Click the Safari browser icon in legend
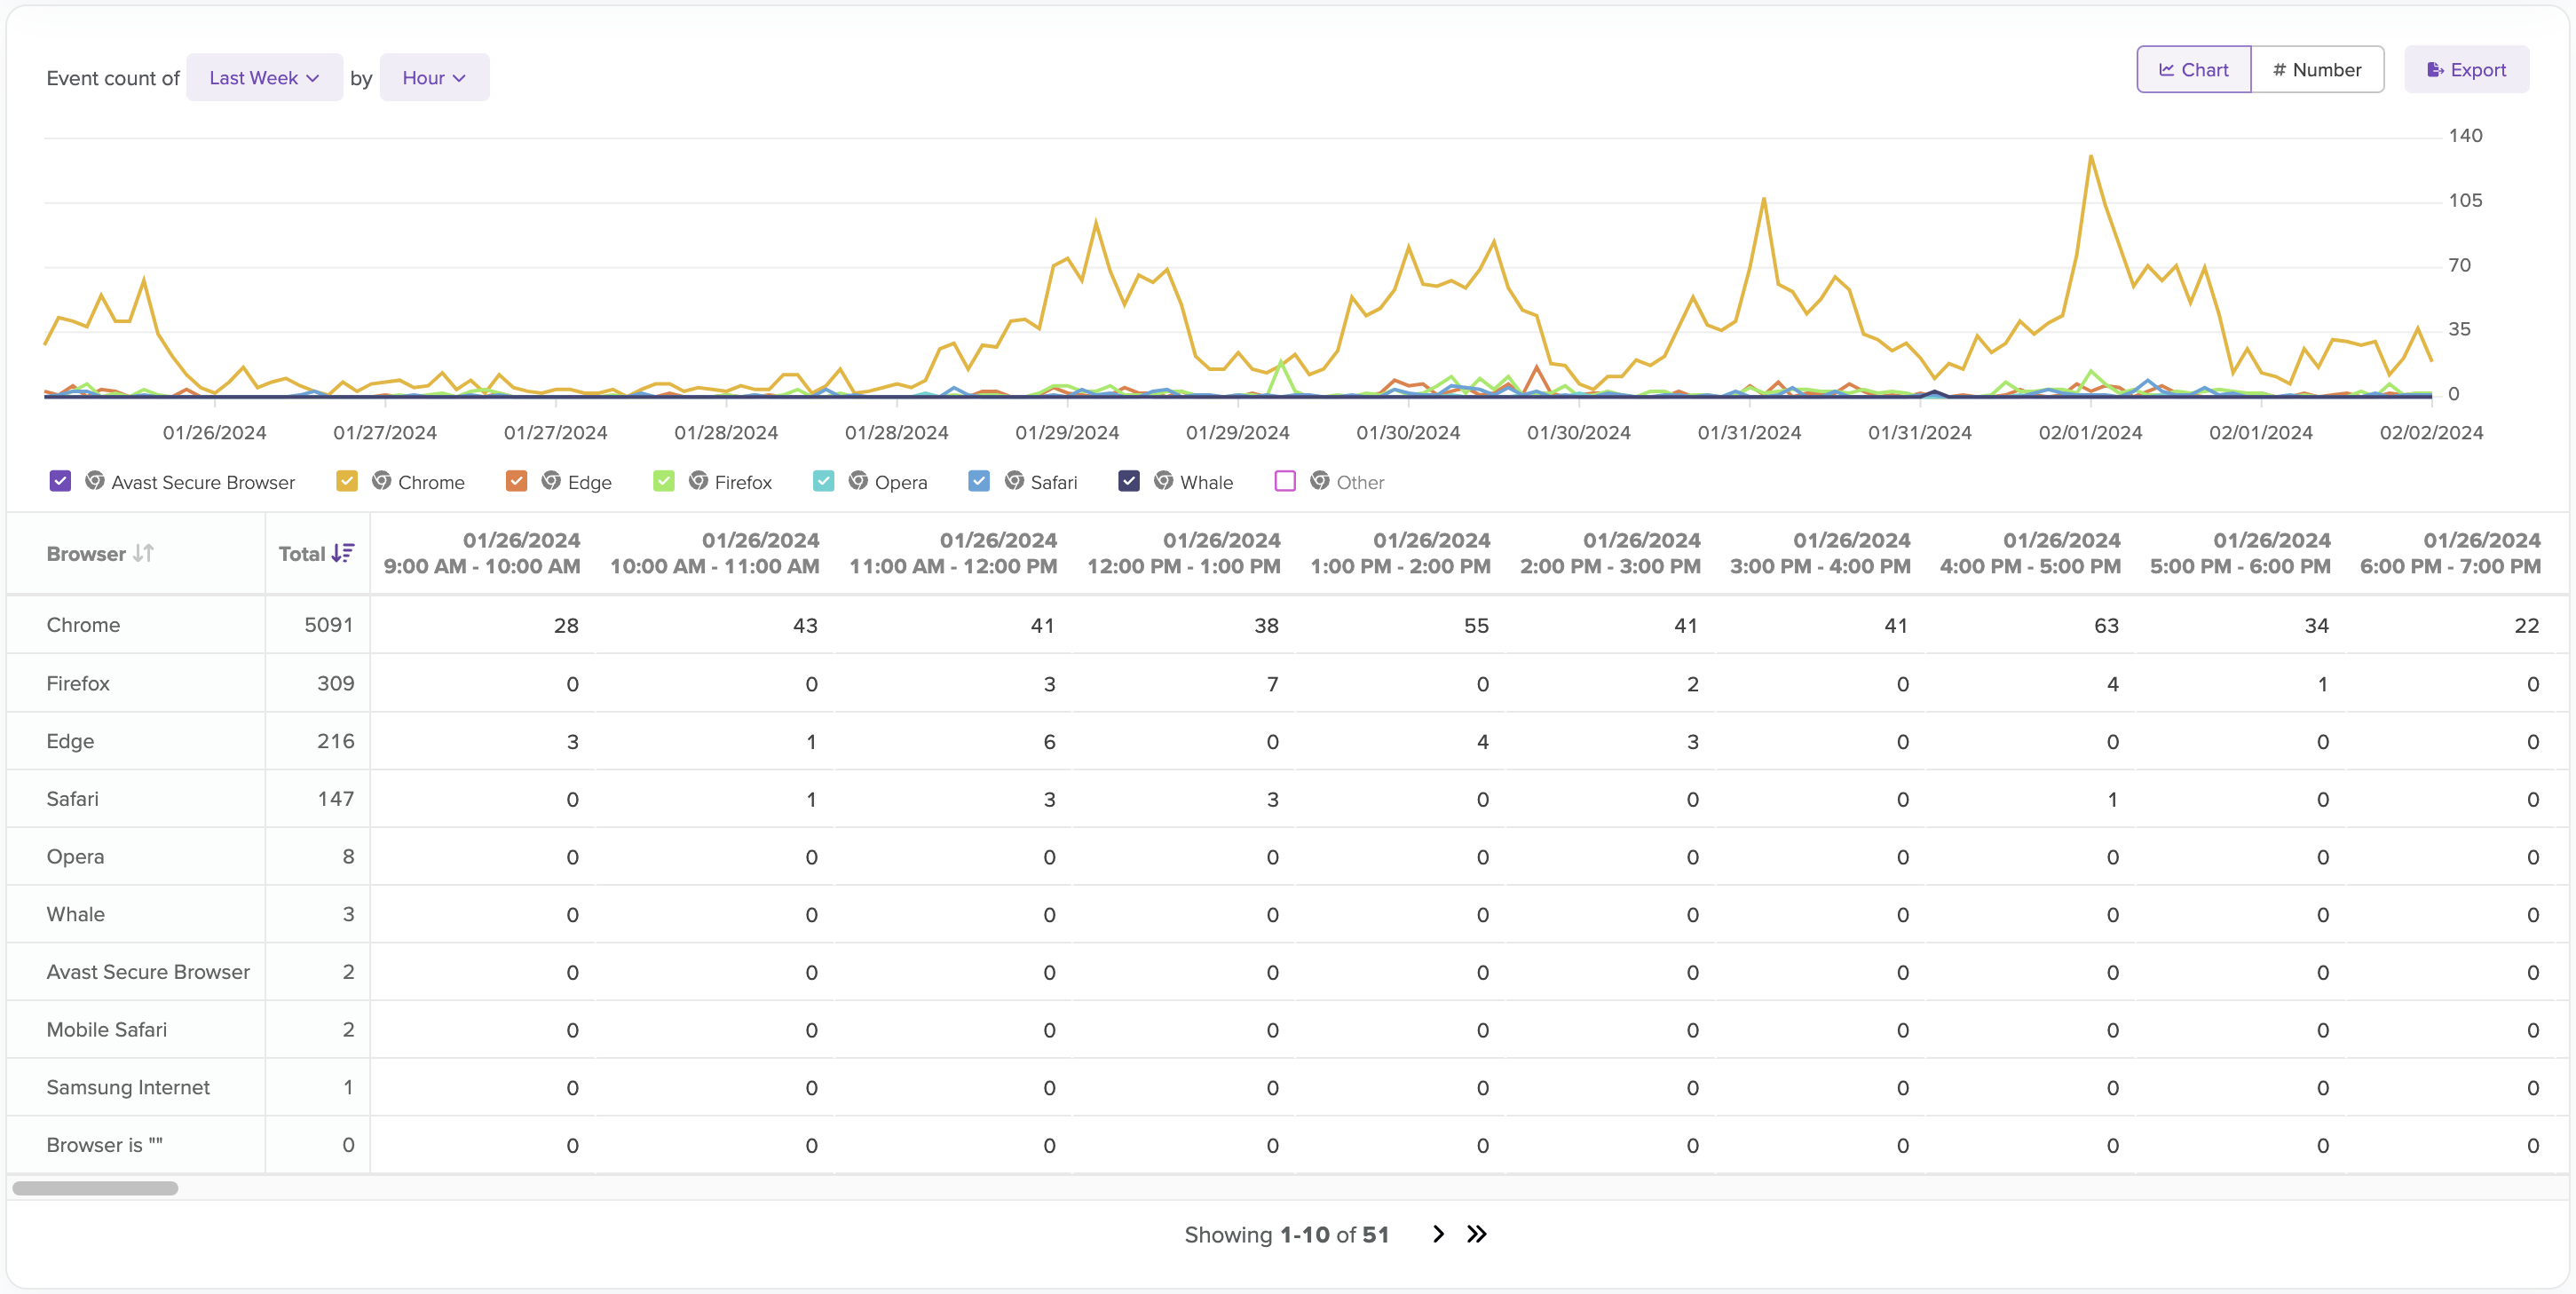This screenshot has height=1294, width=2576. point(1016,480)
